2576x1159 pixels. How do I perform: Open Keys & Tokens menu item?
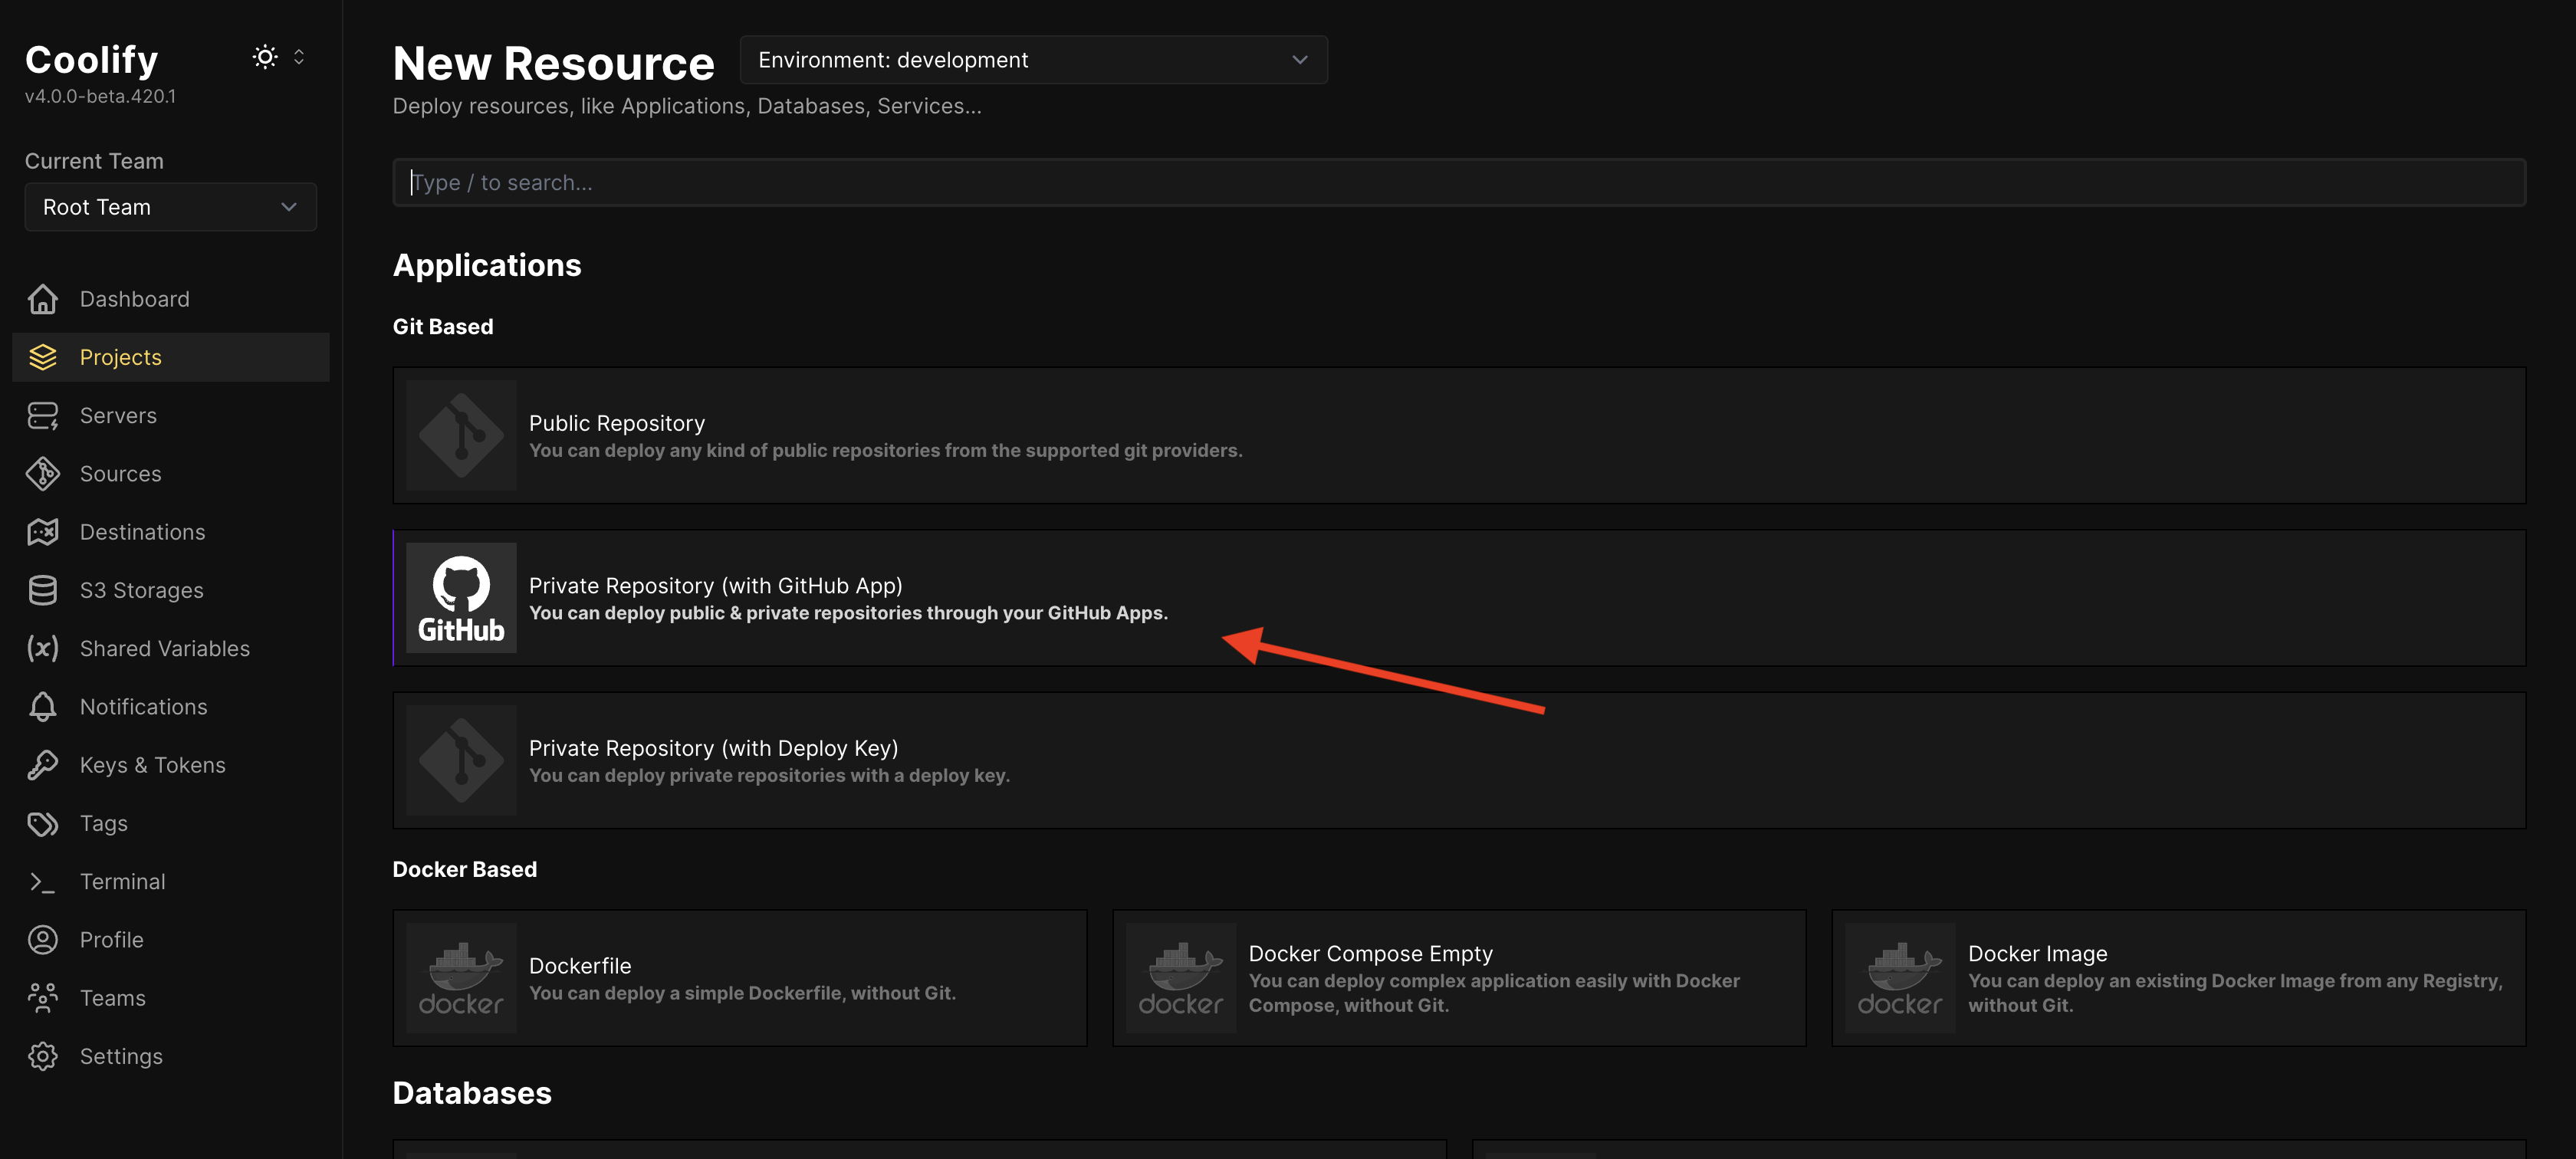171,765
